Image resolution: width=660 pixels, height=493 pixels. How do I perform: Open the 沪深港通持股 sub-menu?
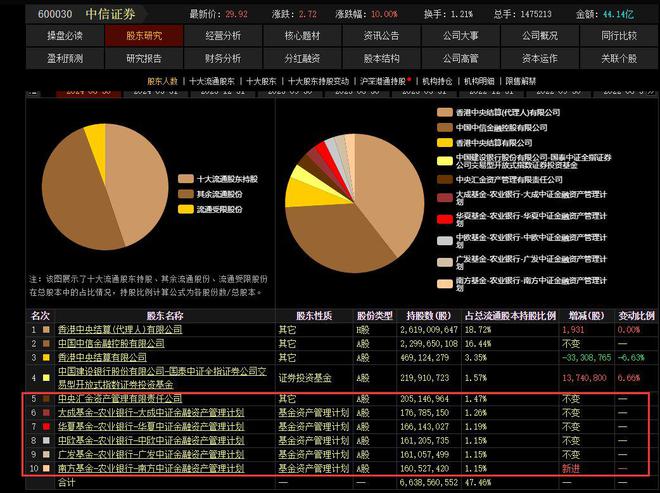tap(383, 81)
